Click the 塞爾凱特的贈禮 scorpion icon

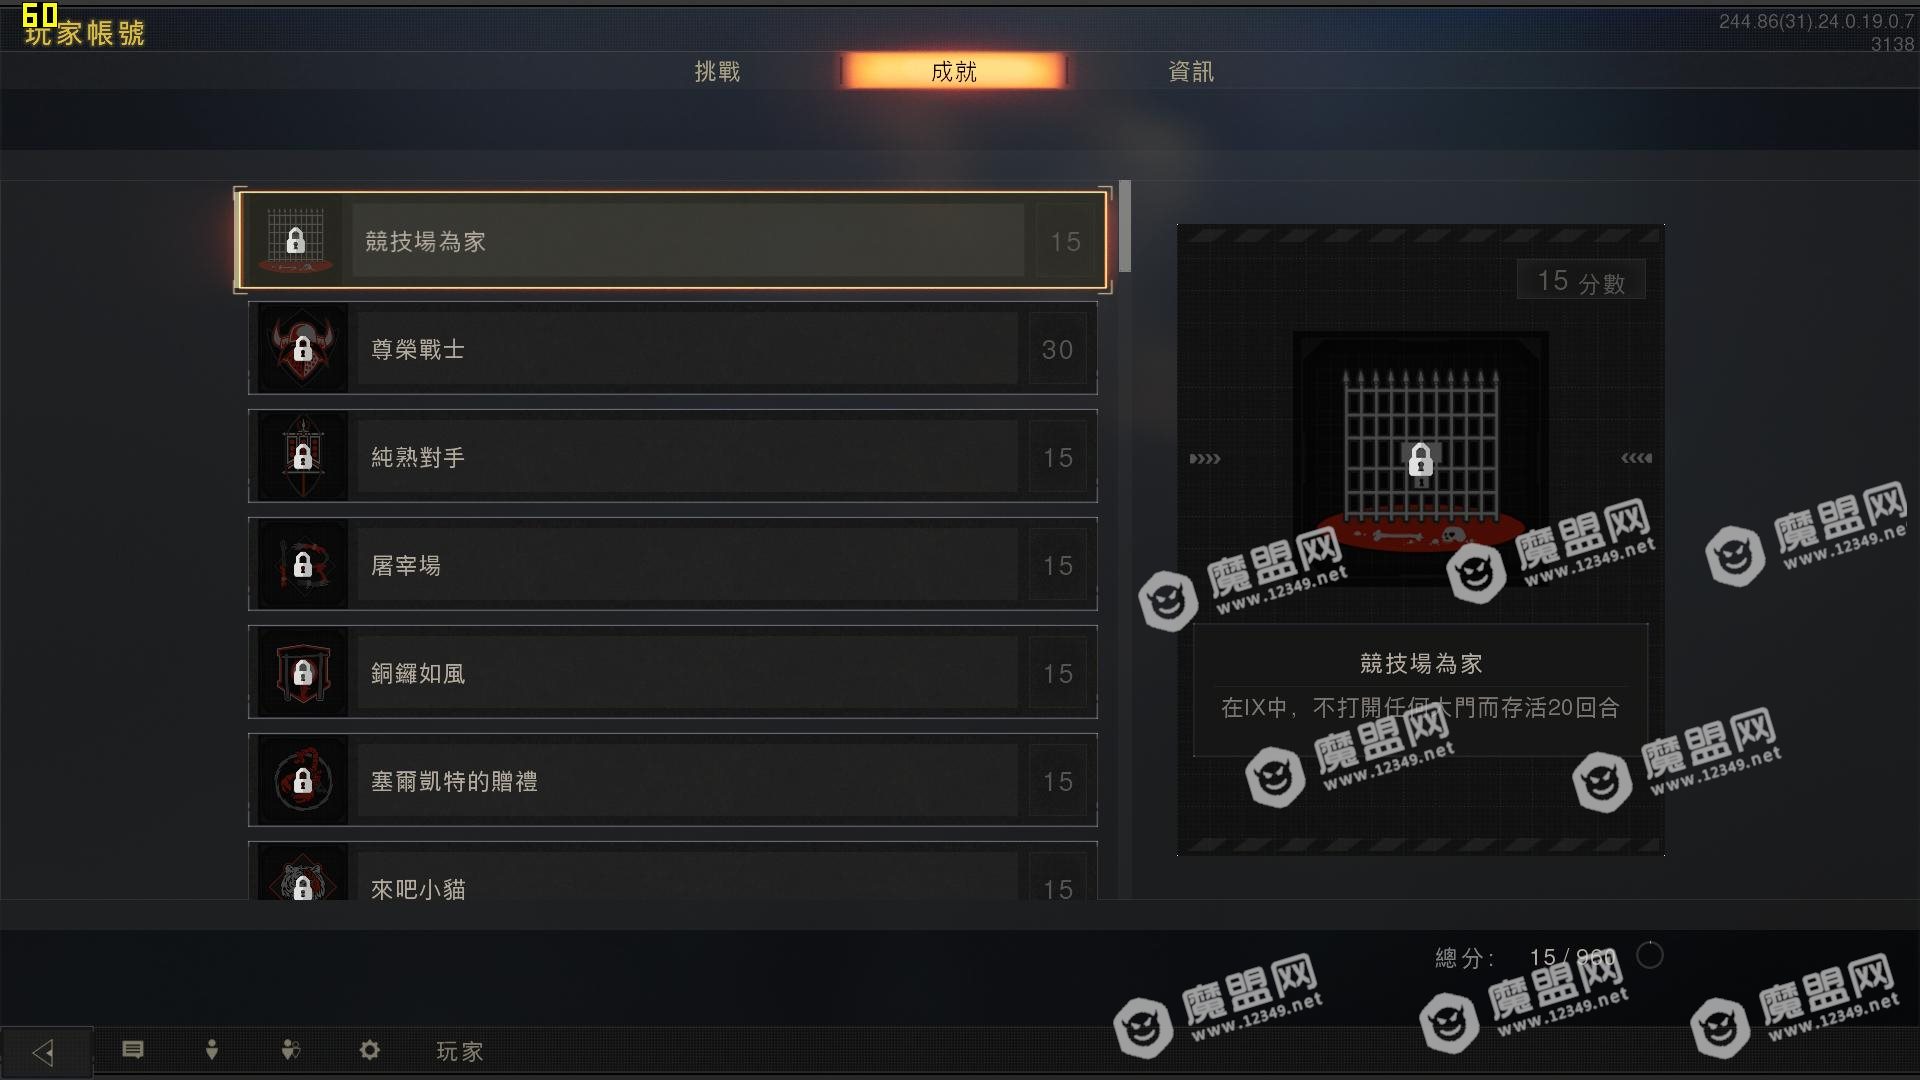303,781
